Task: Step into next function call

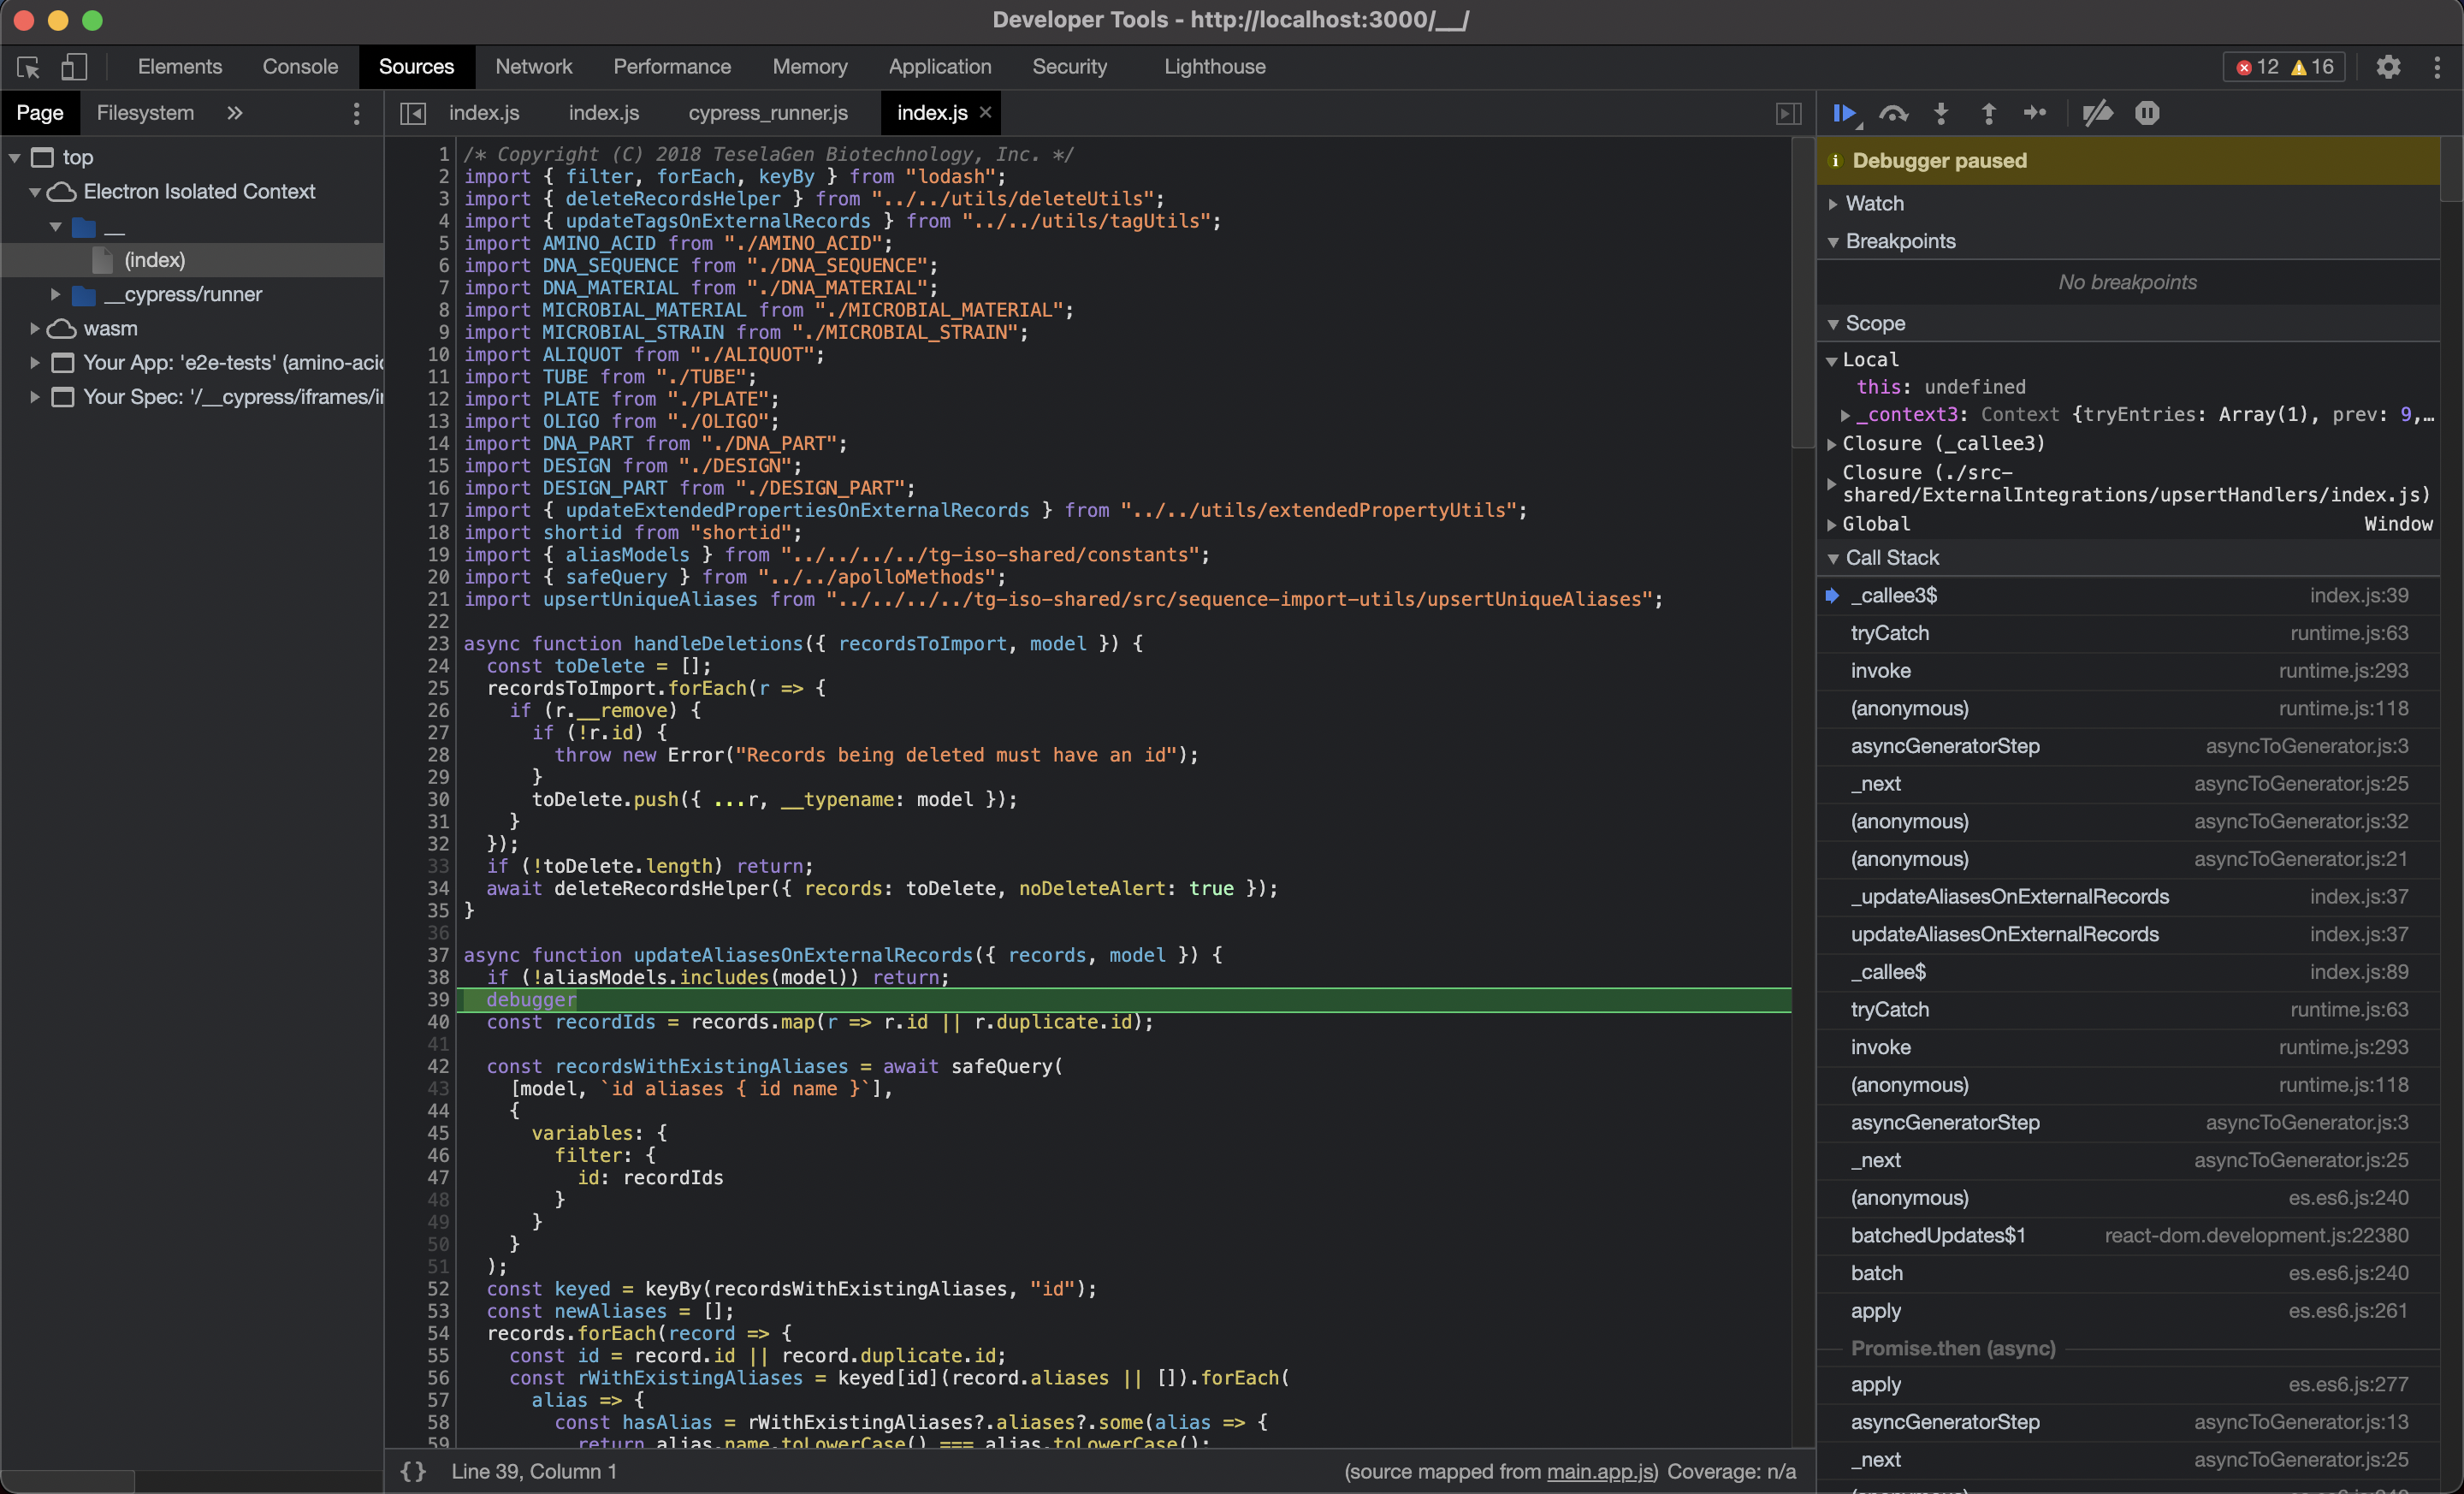Action: [1941, 113]
